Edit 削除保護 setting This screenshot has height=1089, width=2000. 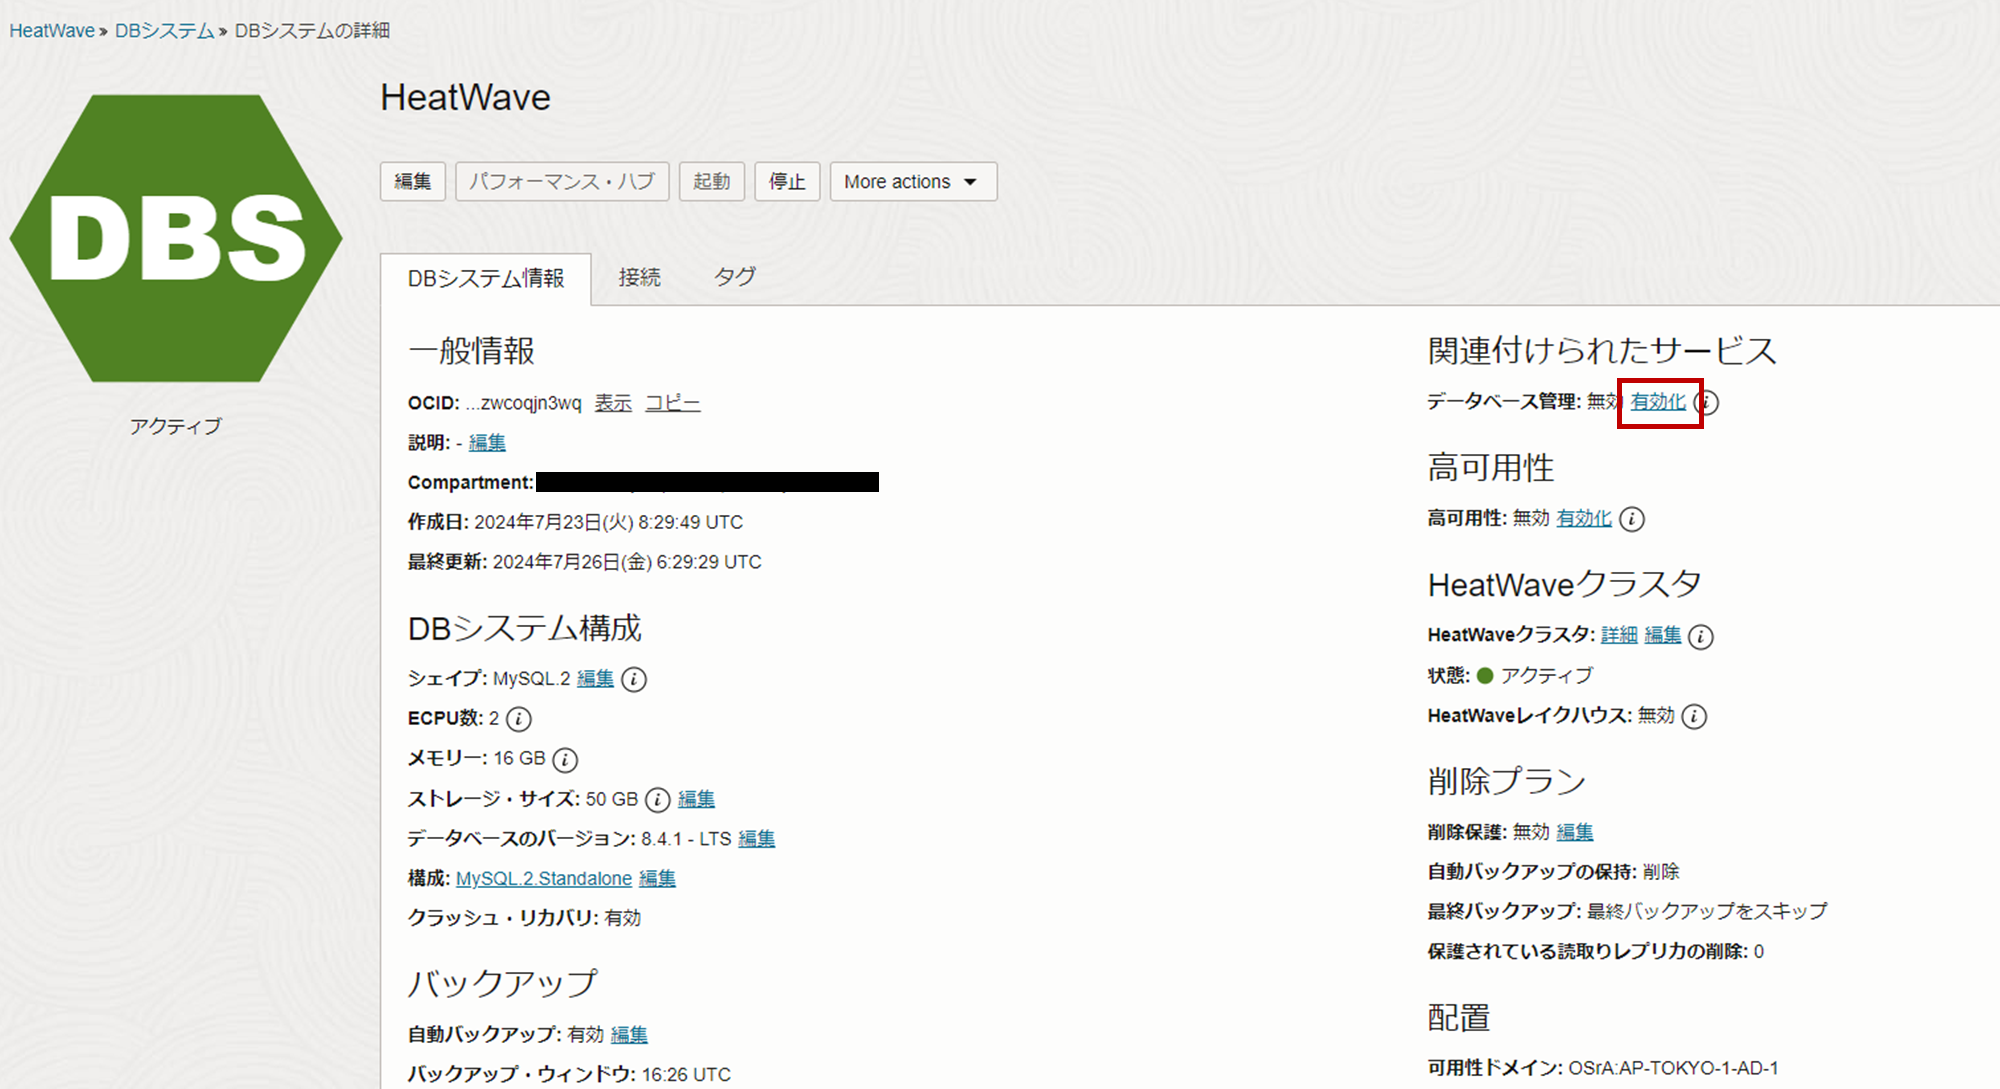click(1575, 832)
